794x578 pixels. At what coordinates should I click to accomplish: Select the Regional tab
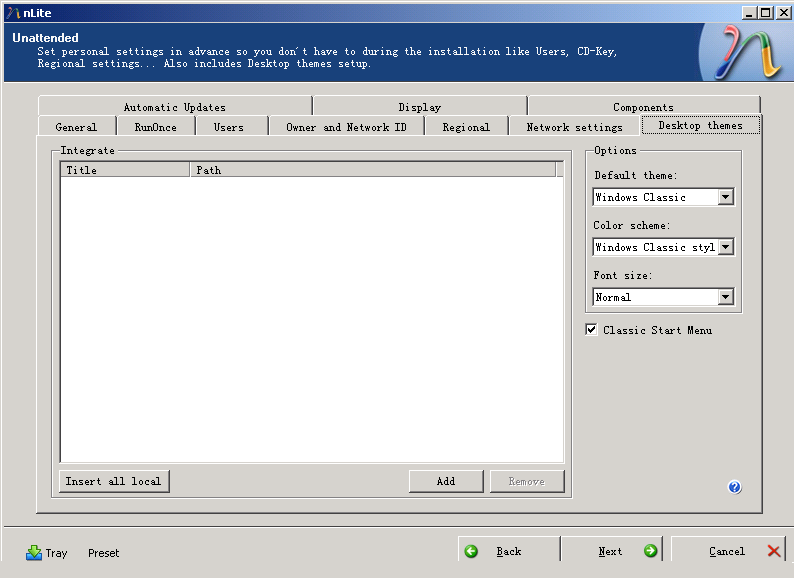point(466,127)
